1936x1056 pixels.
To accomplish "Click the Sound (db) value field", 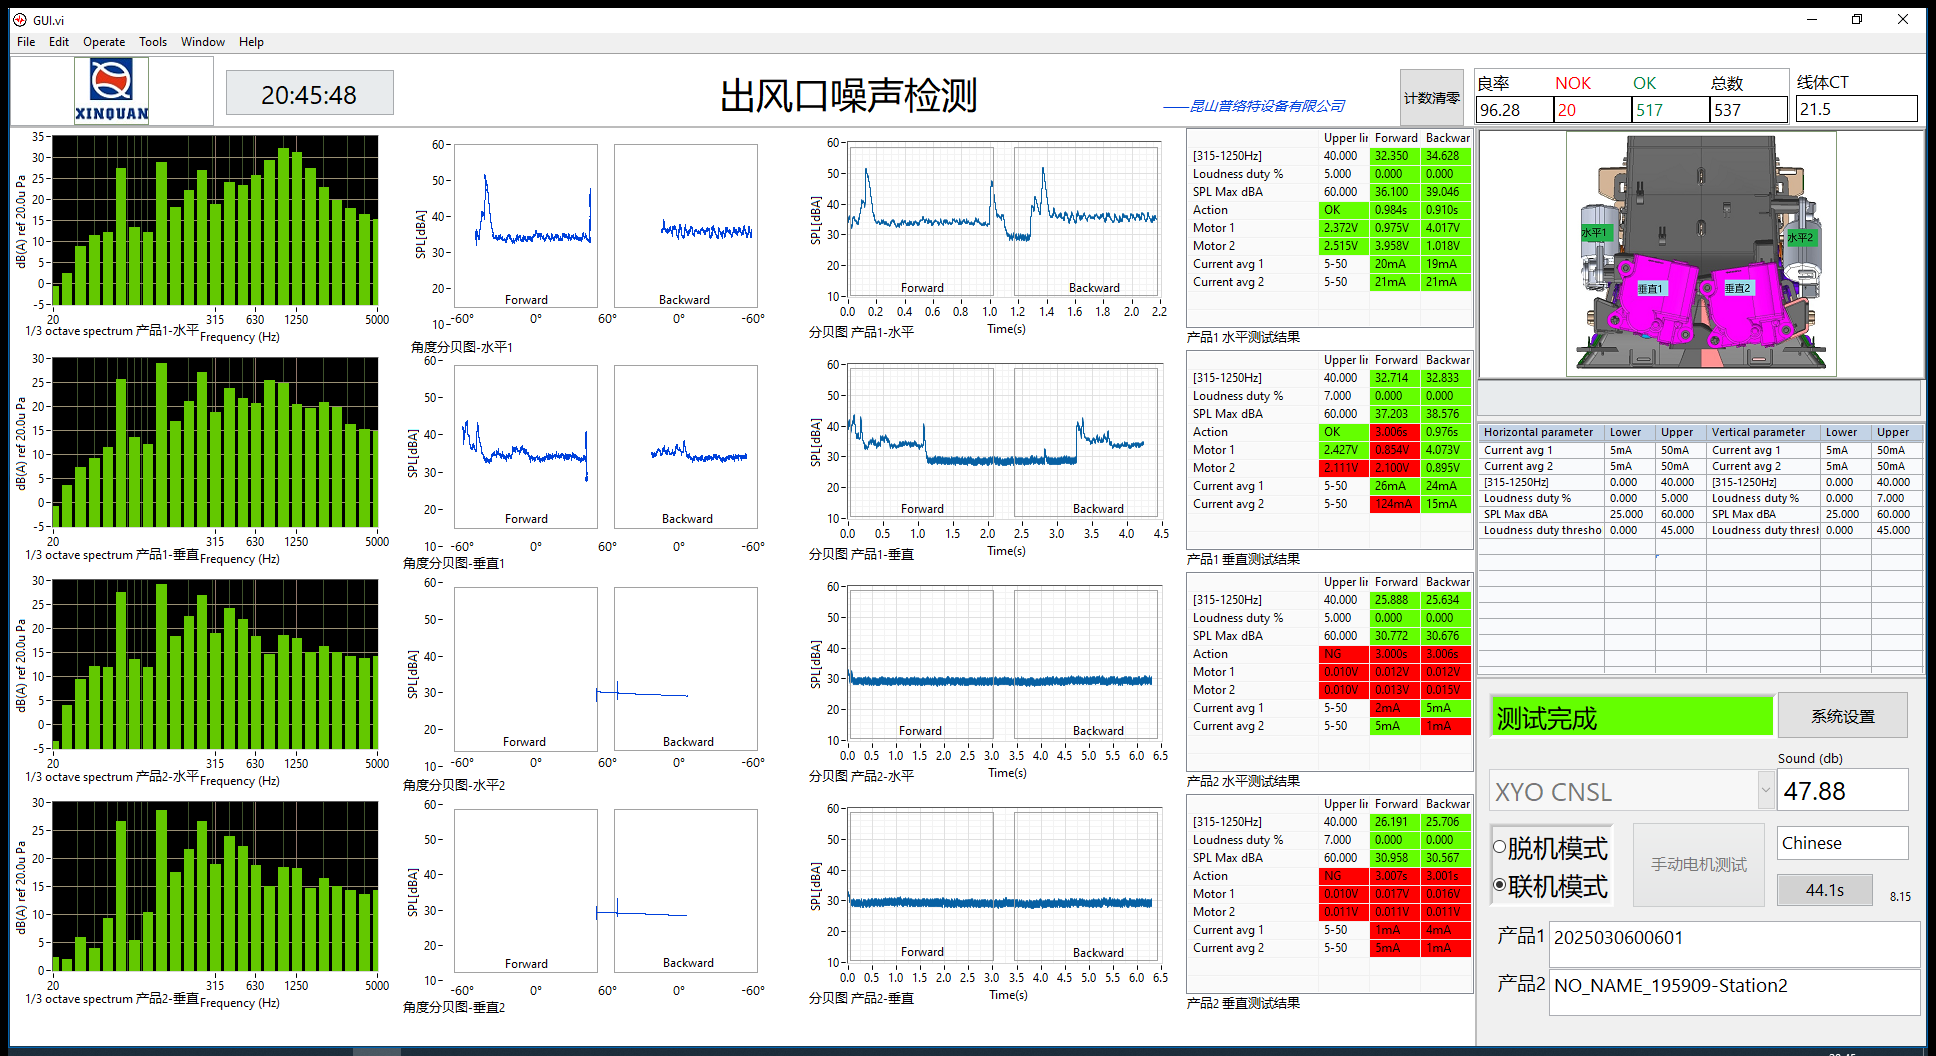I will [1842, 791].
